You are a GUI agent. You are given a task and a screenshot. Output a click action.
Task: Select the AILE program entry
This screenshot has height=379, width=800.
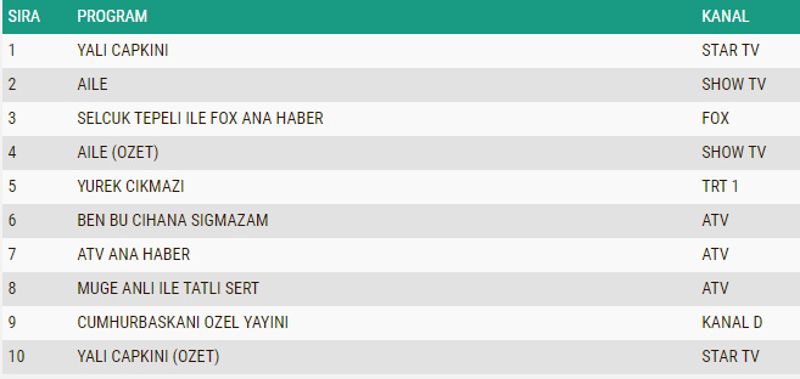coord(92,84)
